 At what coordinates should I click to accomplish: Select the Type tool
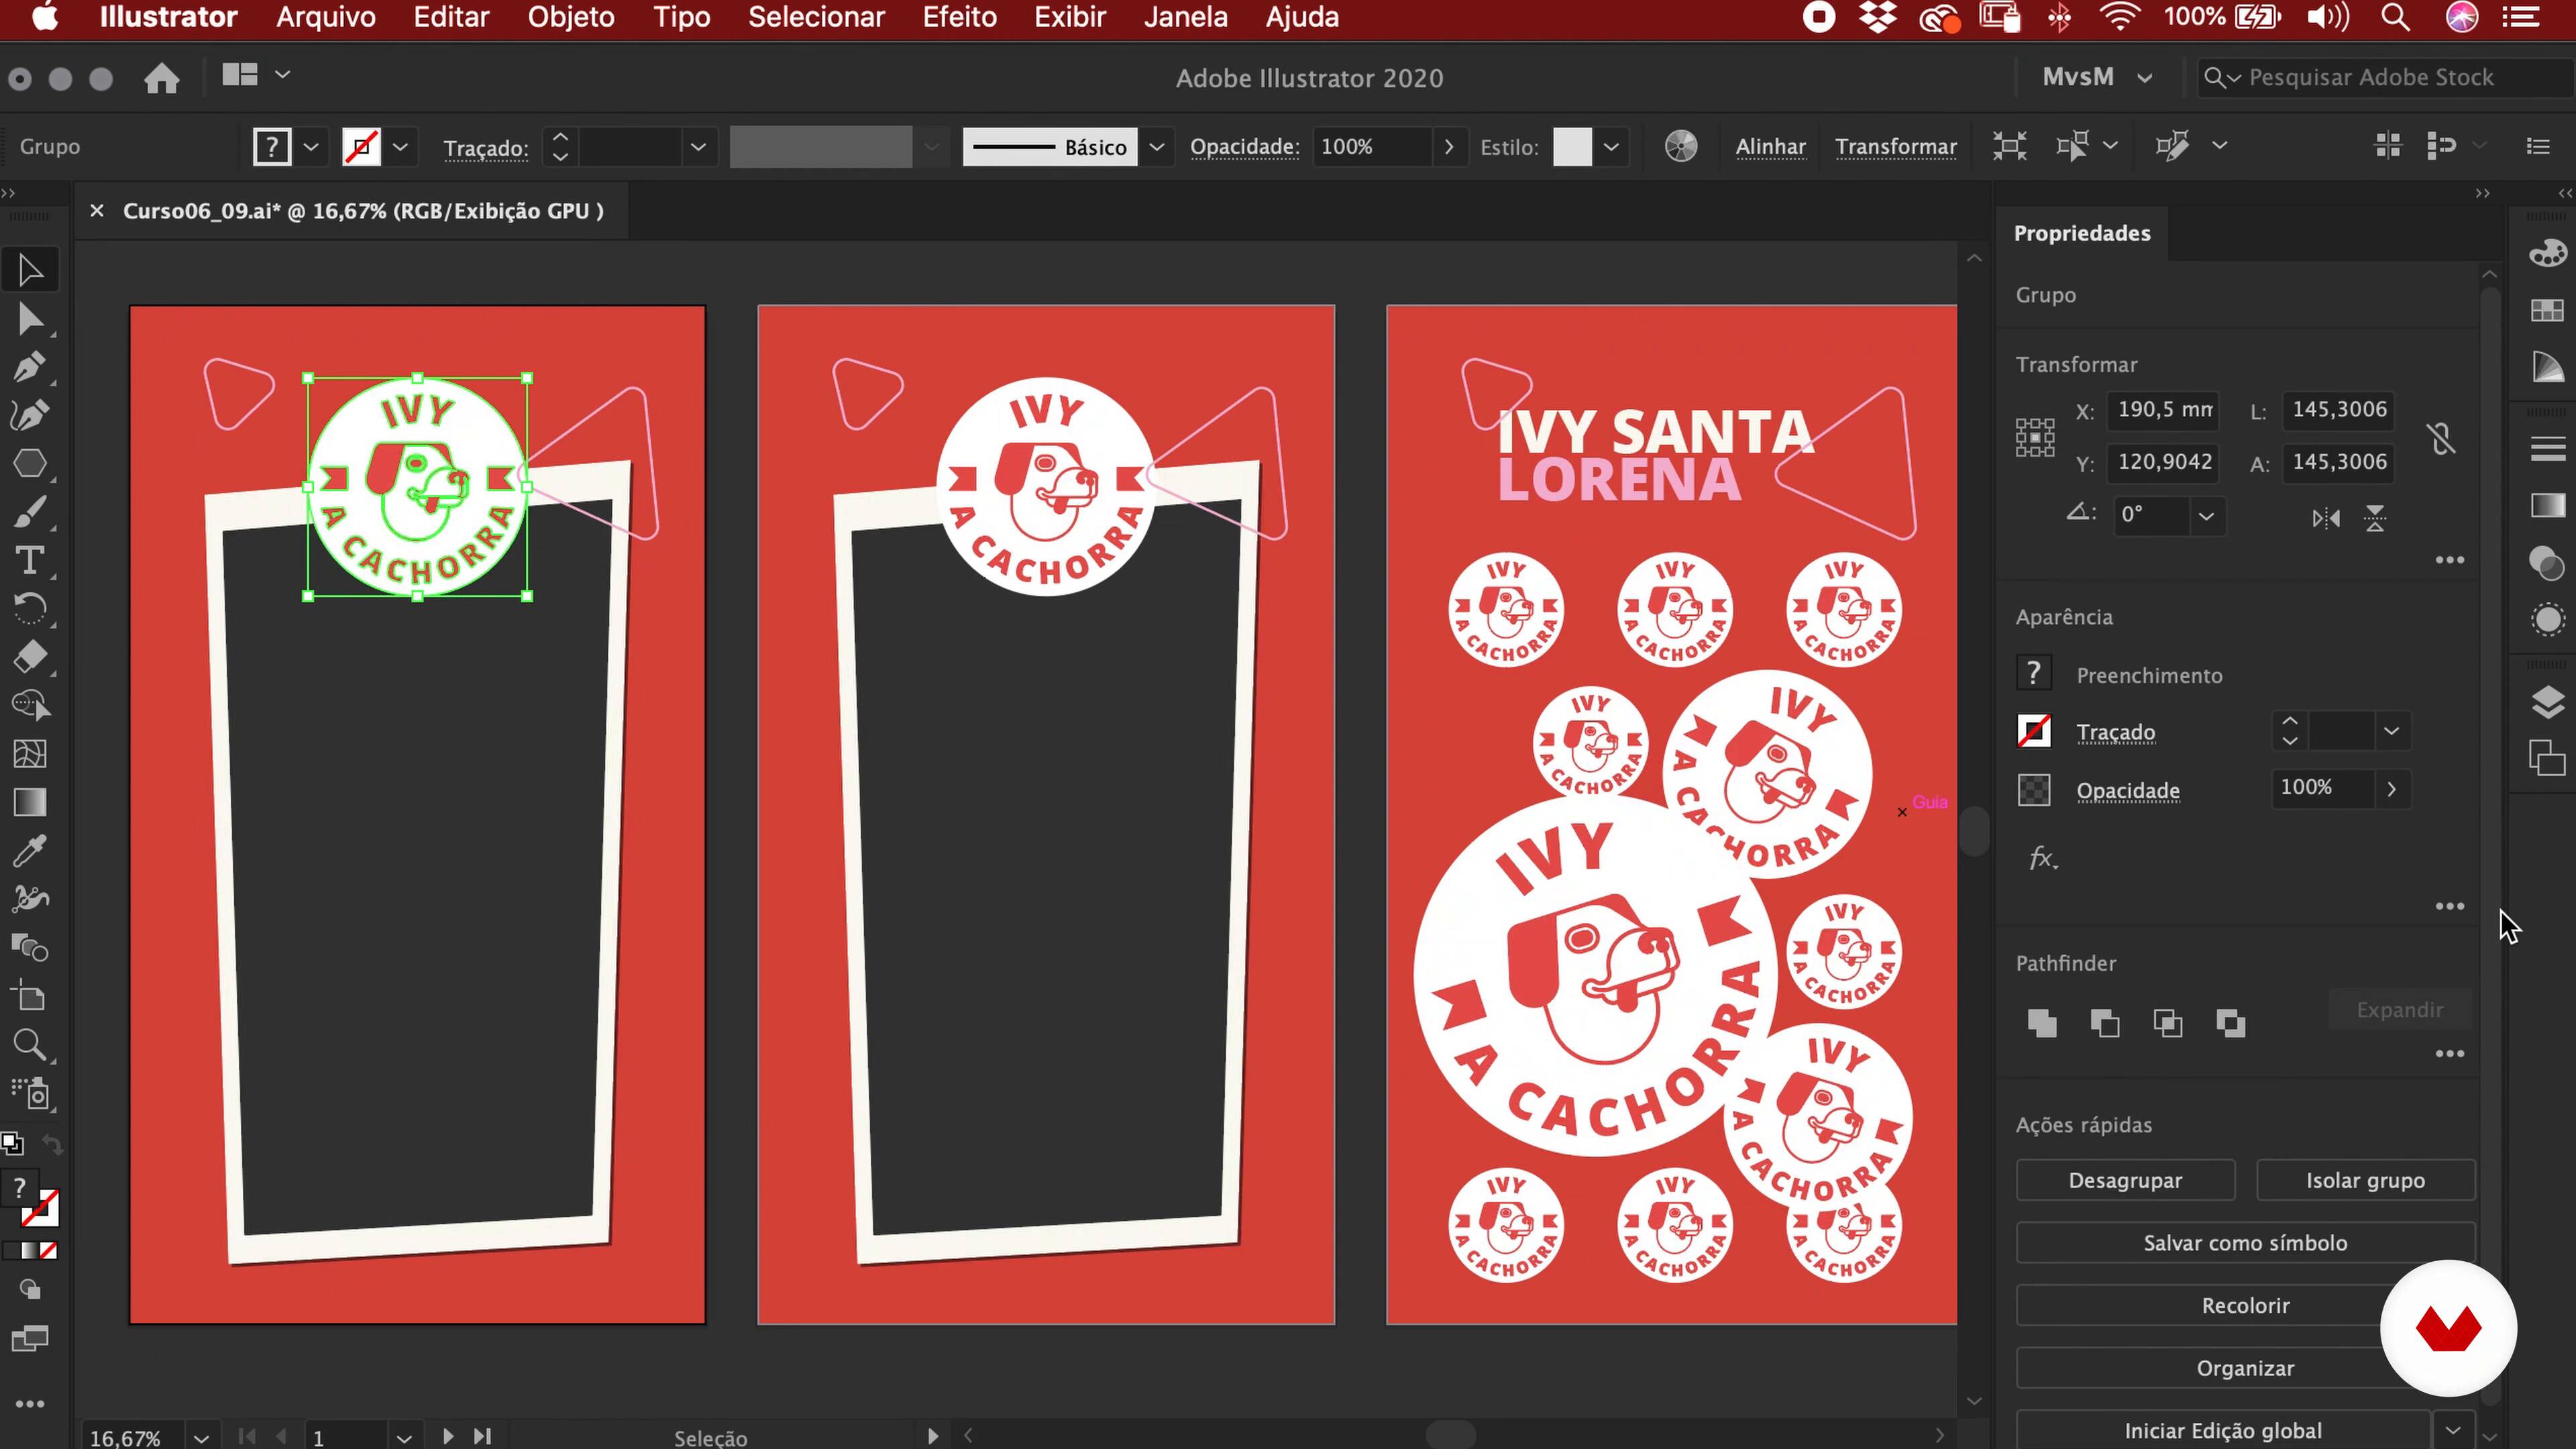[30, 560]
